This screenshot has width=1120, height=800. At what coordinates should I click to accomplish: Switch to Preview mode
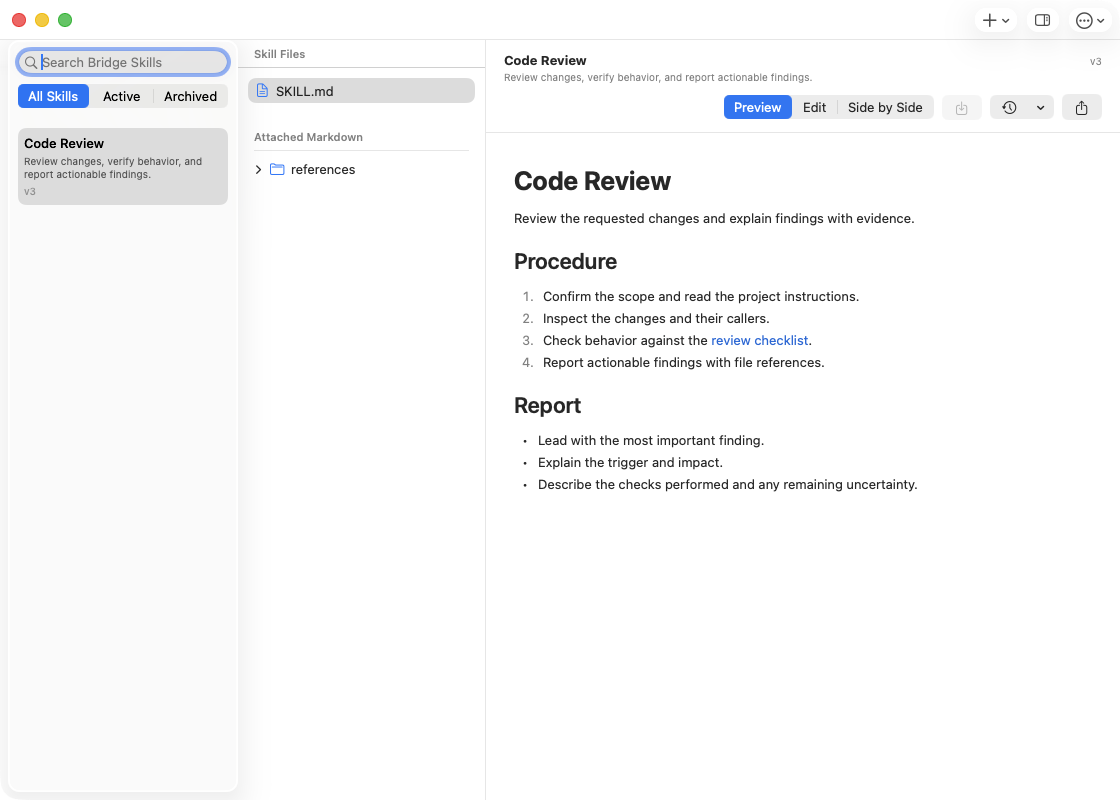click(757, 107)
